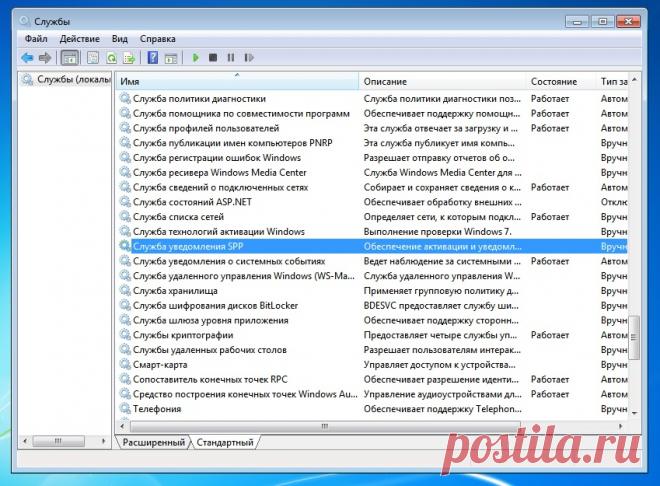Click the services list horizontal scrollbar thumb
660x486 pixels.
[325, 426]
